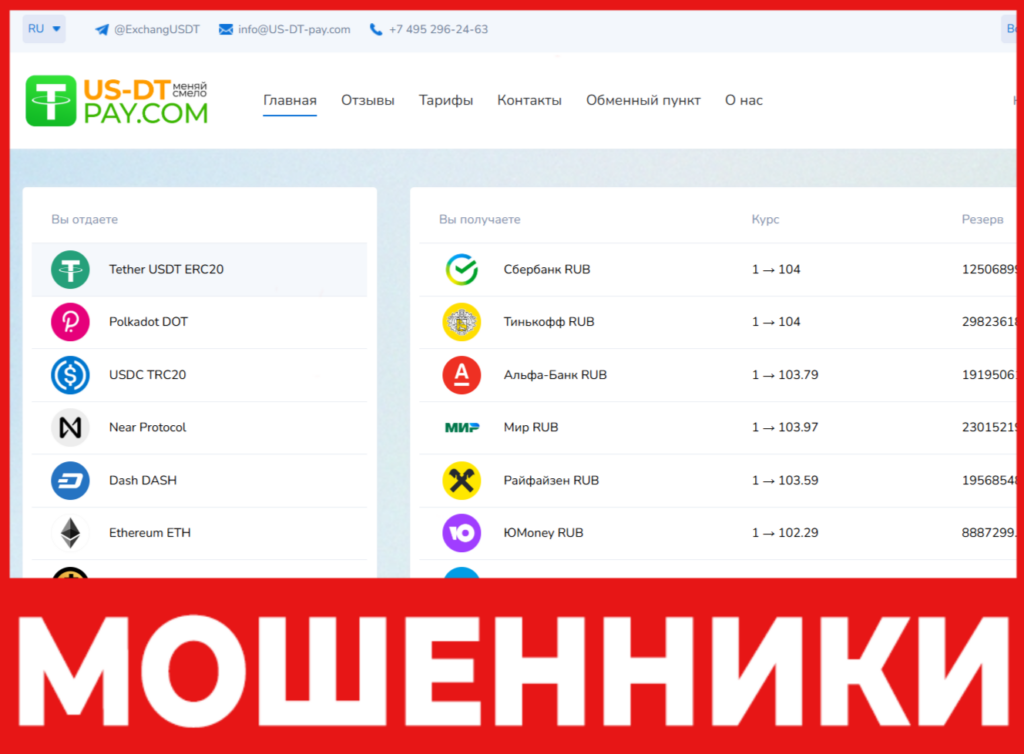The width and height of the screenshot is (1024, 754).
Task: Select the Сбербанк RUB bank icon
Action: 462,269
